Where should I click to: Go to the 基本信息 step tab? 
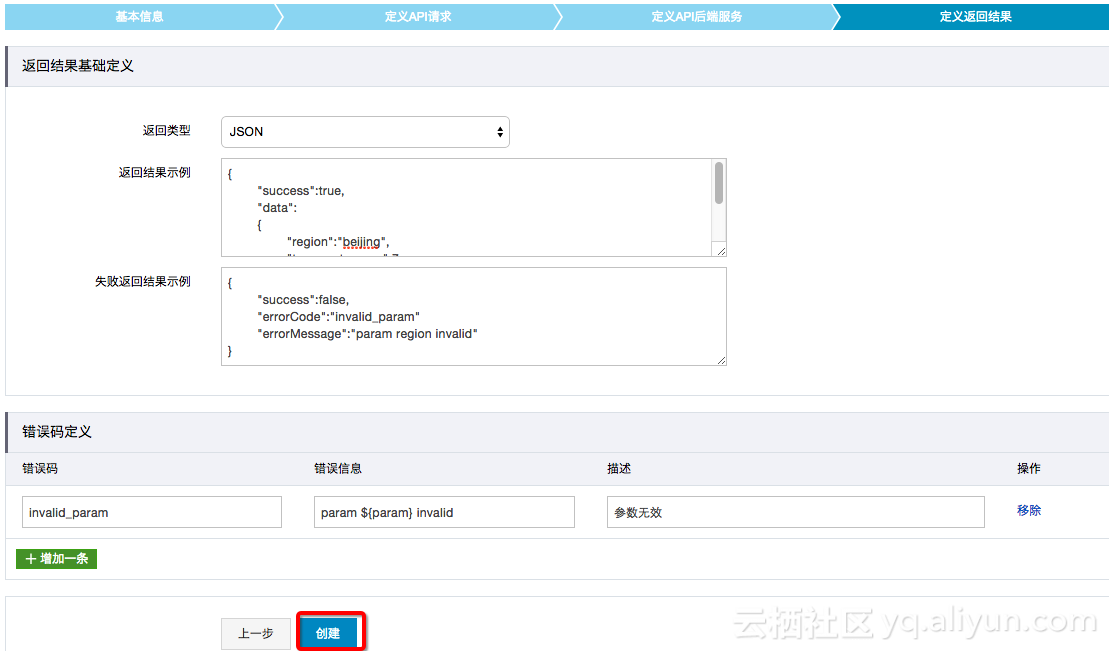139,16
